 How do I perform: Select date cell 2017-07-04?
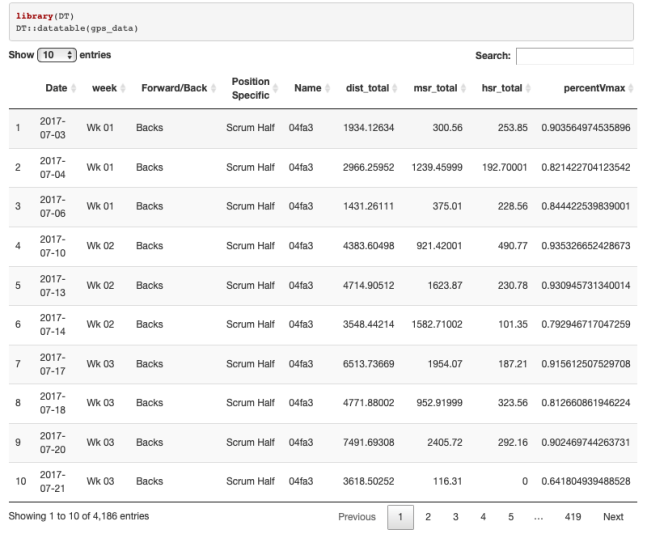pyautogui.click(x=52, y=168)
